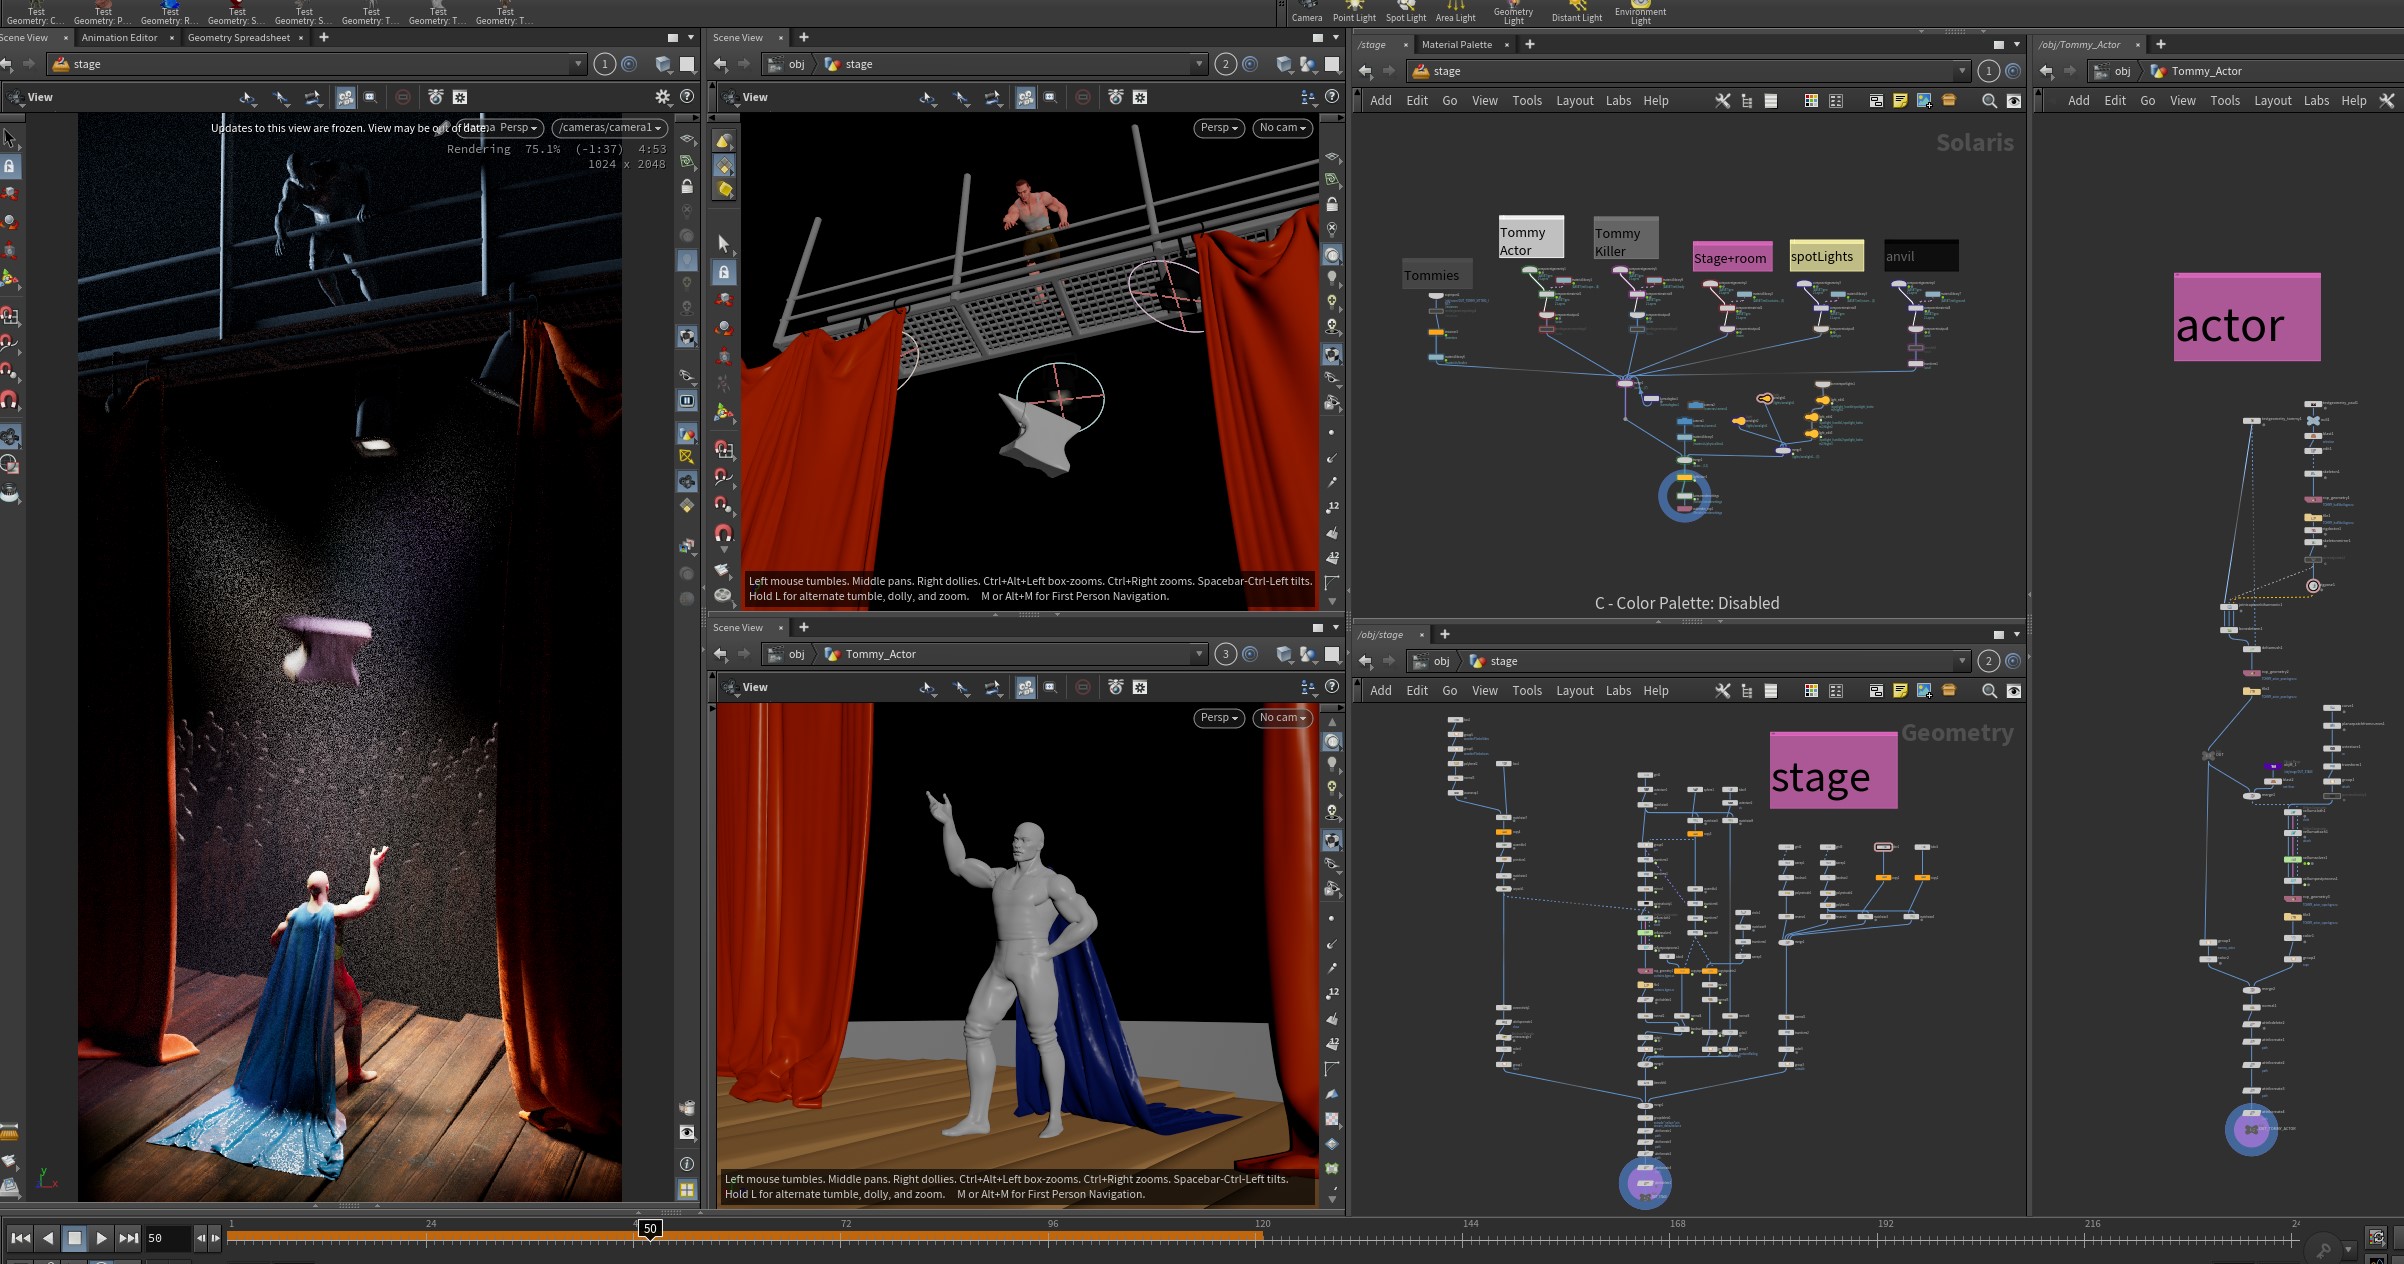Image resolution: width=2404 pixels, height=1264 pixels.
Task: Go back in the /stage network path bar
Action: [x=1365, y=71]
